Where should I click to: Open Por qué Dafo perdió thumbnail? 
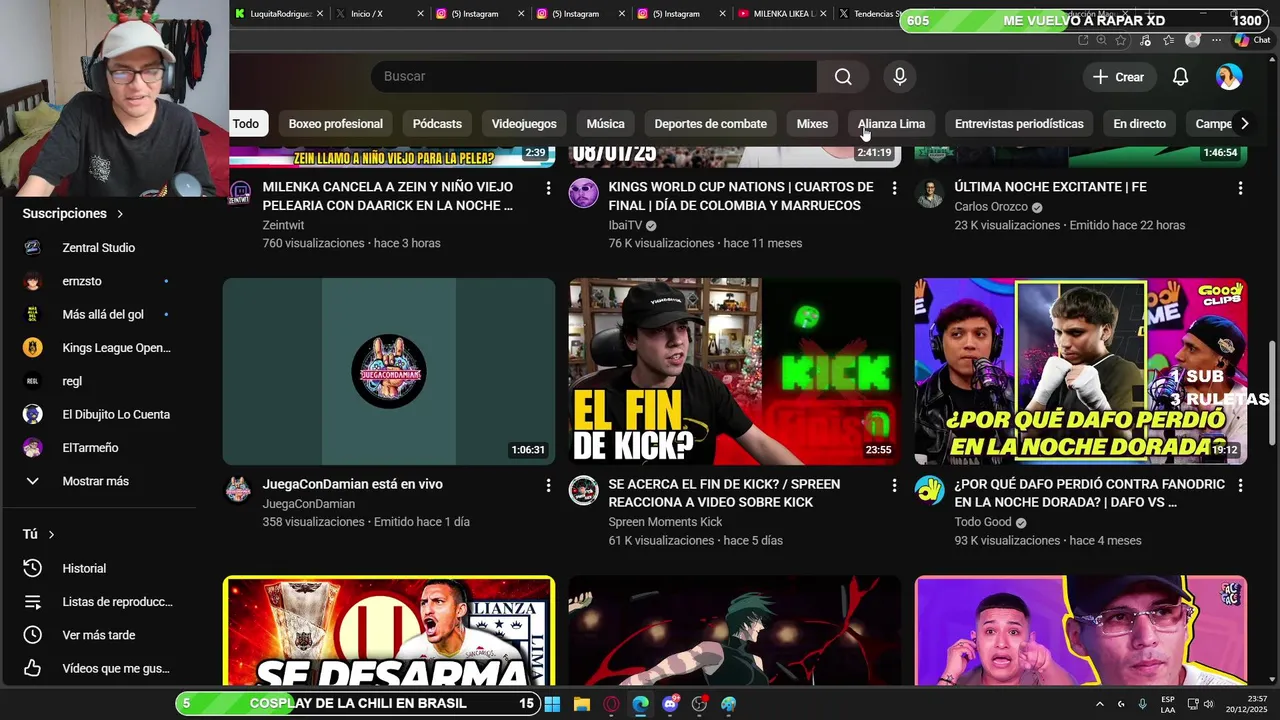[1081, 371]
